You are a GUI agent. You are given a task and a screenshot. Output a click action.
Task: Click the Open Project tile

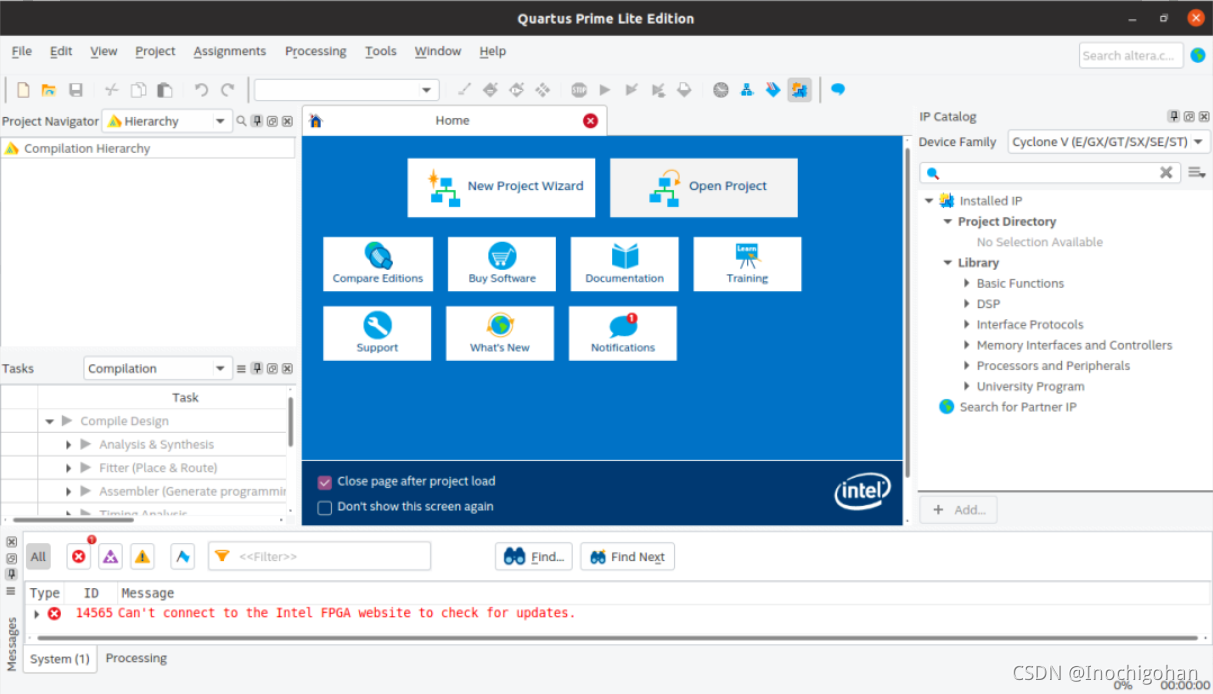704,187
